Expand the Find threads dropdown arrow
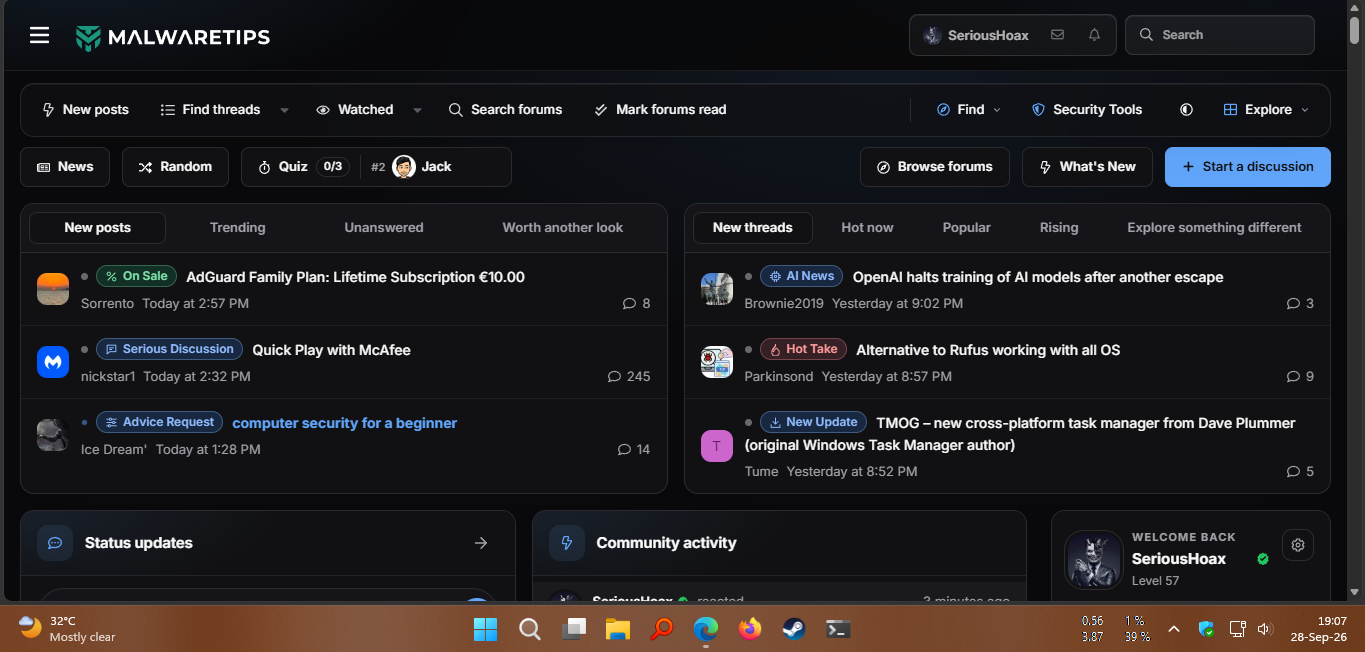Image resolution: width=1365 pixels, height=652 pixels. [284, 110]
